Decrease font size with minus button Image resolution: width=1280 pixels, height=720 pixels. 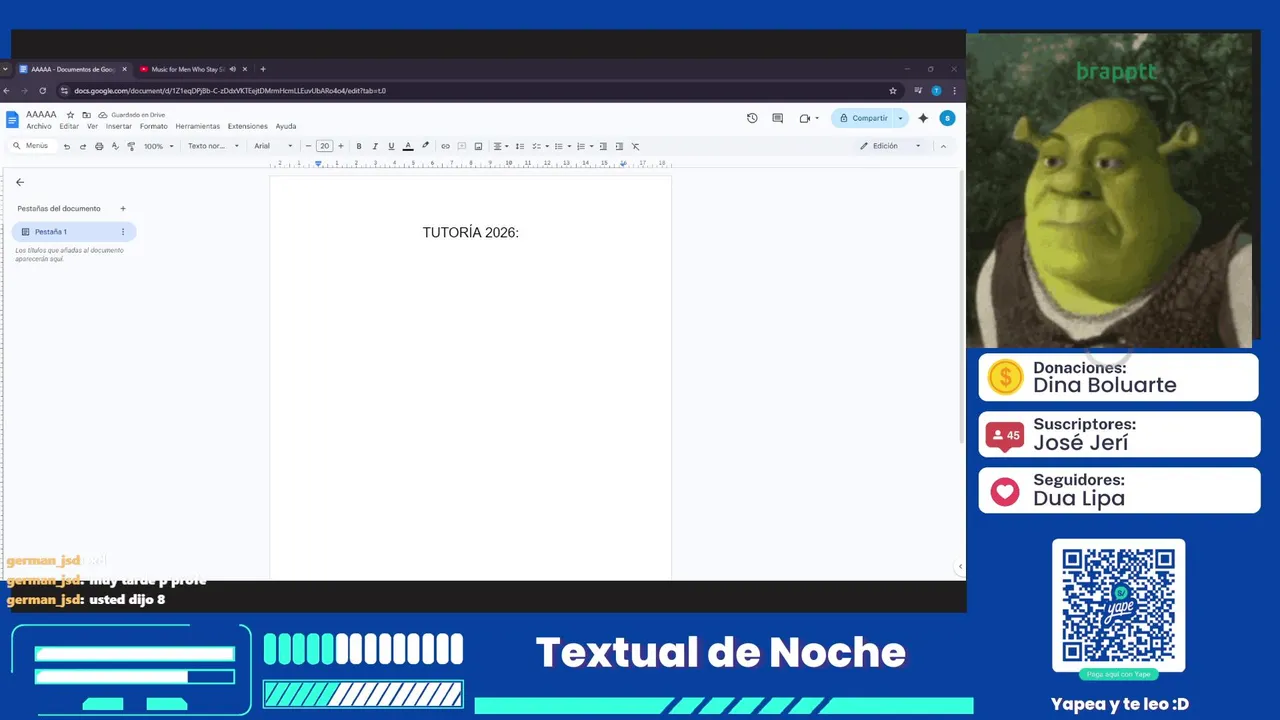(309, 146)
